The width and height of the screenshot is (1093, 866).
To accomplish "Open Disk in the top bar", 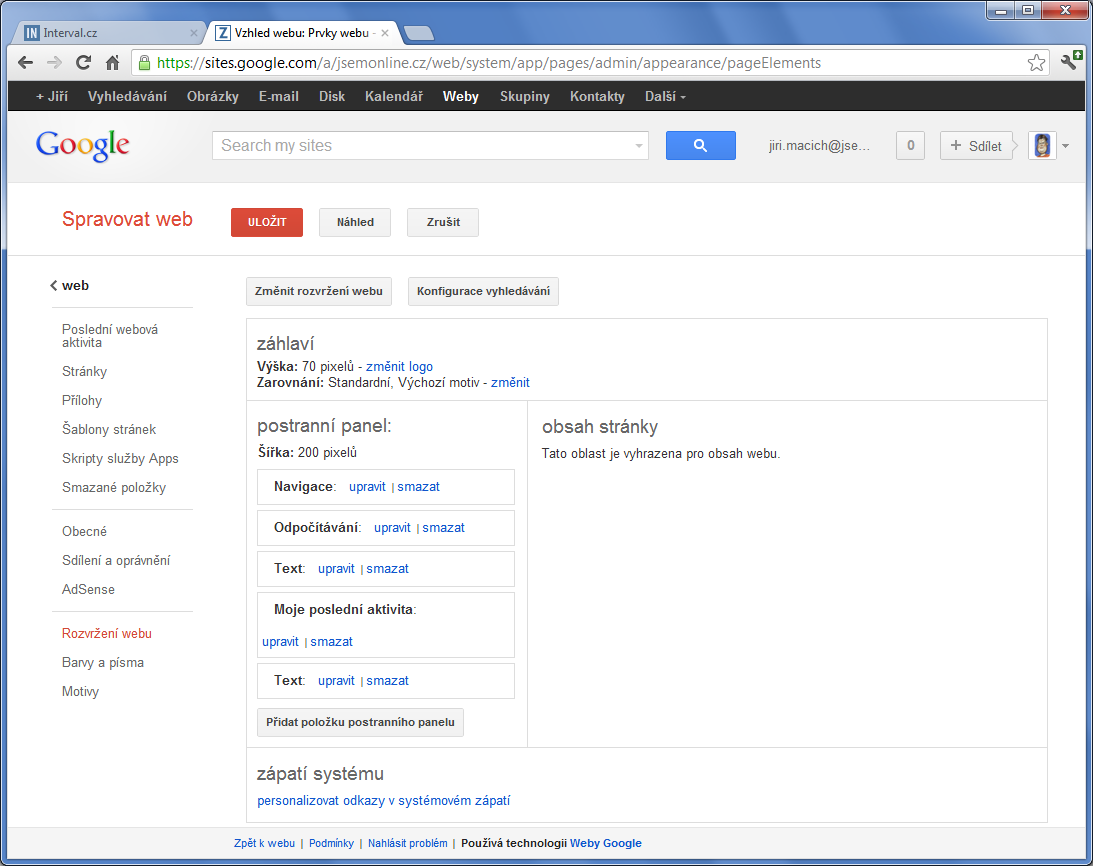I will [332, 97].
